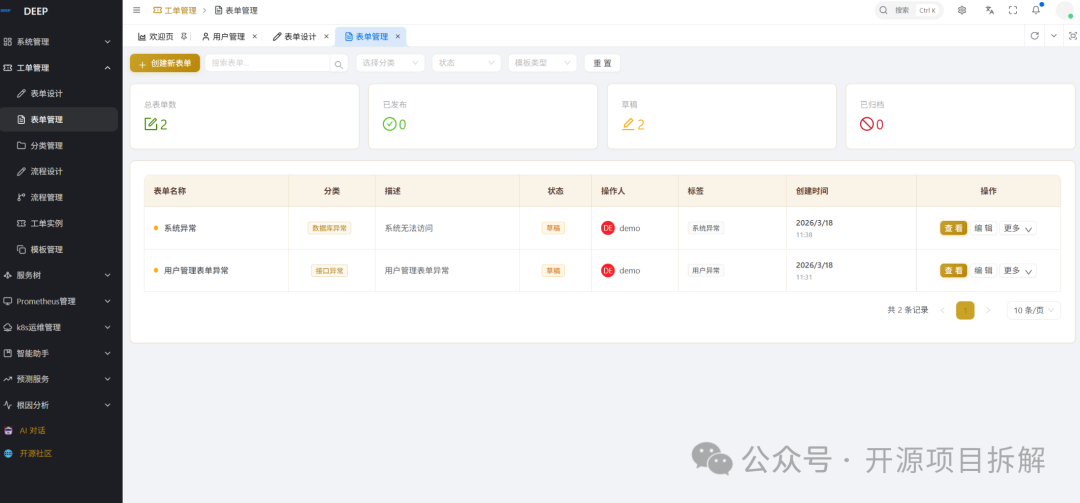Click the 草稿 pencil icon in the stats card
Viewport: 1080px width, 503px height.
(628, 124)
